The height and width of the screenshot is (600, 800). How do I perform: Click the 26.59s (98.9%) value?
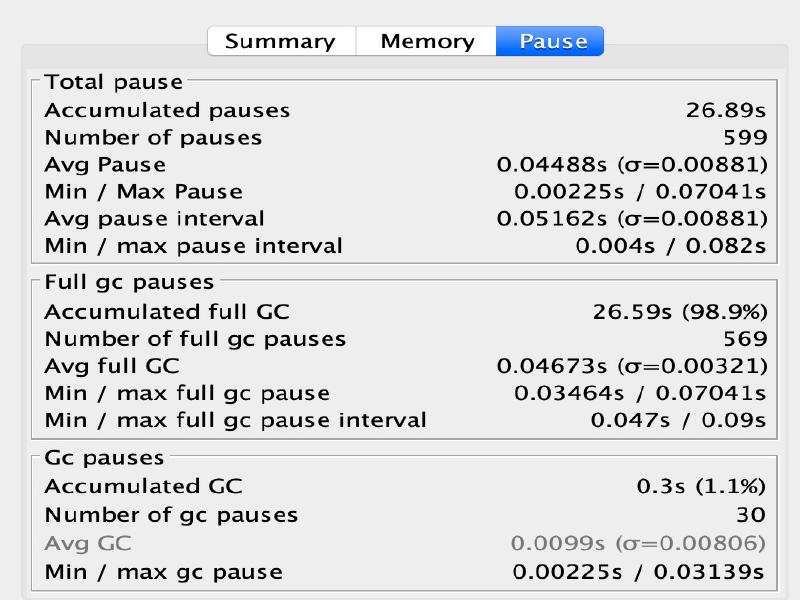[x=679, y=312]
